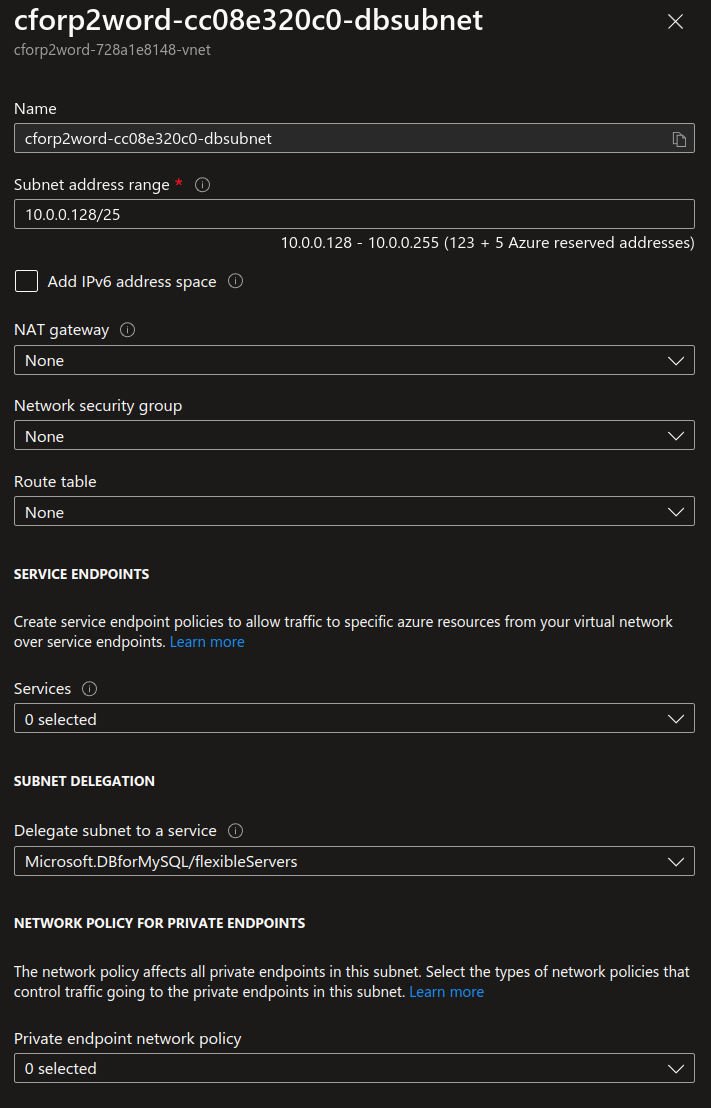Click the Add IPv6 address space info icon
The width and height of the screenshot is (711, 1108).
235,281
